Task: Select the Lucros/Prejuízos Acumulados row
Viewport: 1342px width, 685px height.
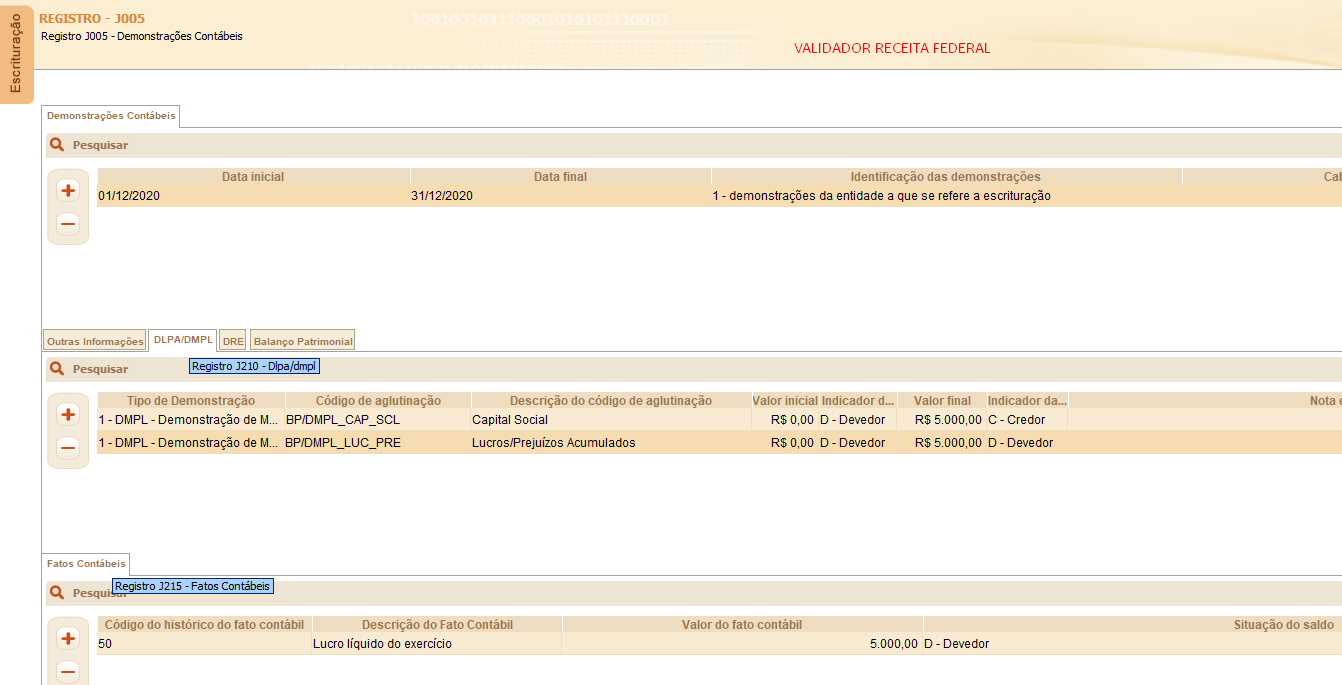Action: [x=500, y=441]
